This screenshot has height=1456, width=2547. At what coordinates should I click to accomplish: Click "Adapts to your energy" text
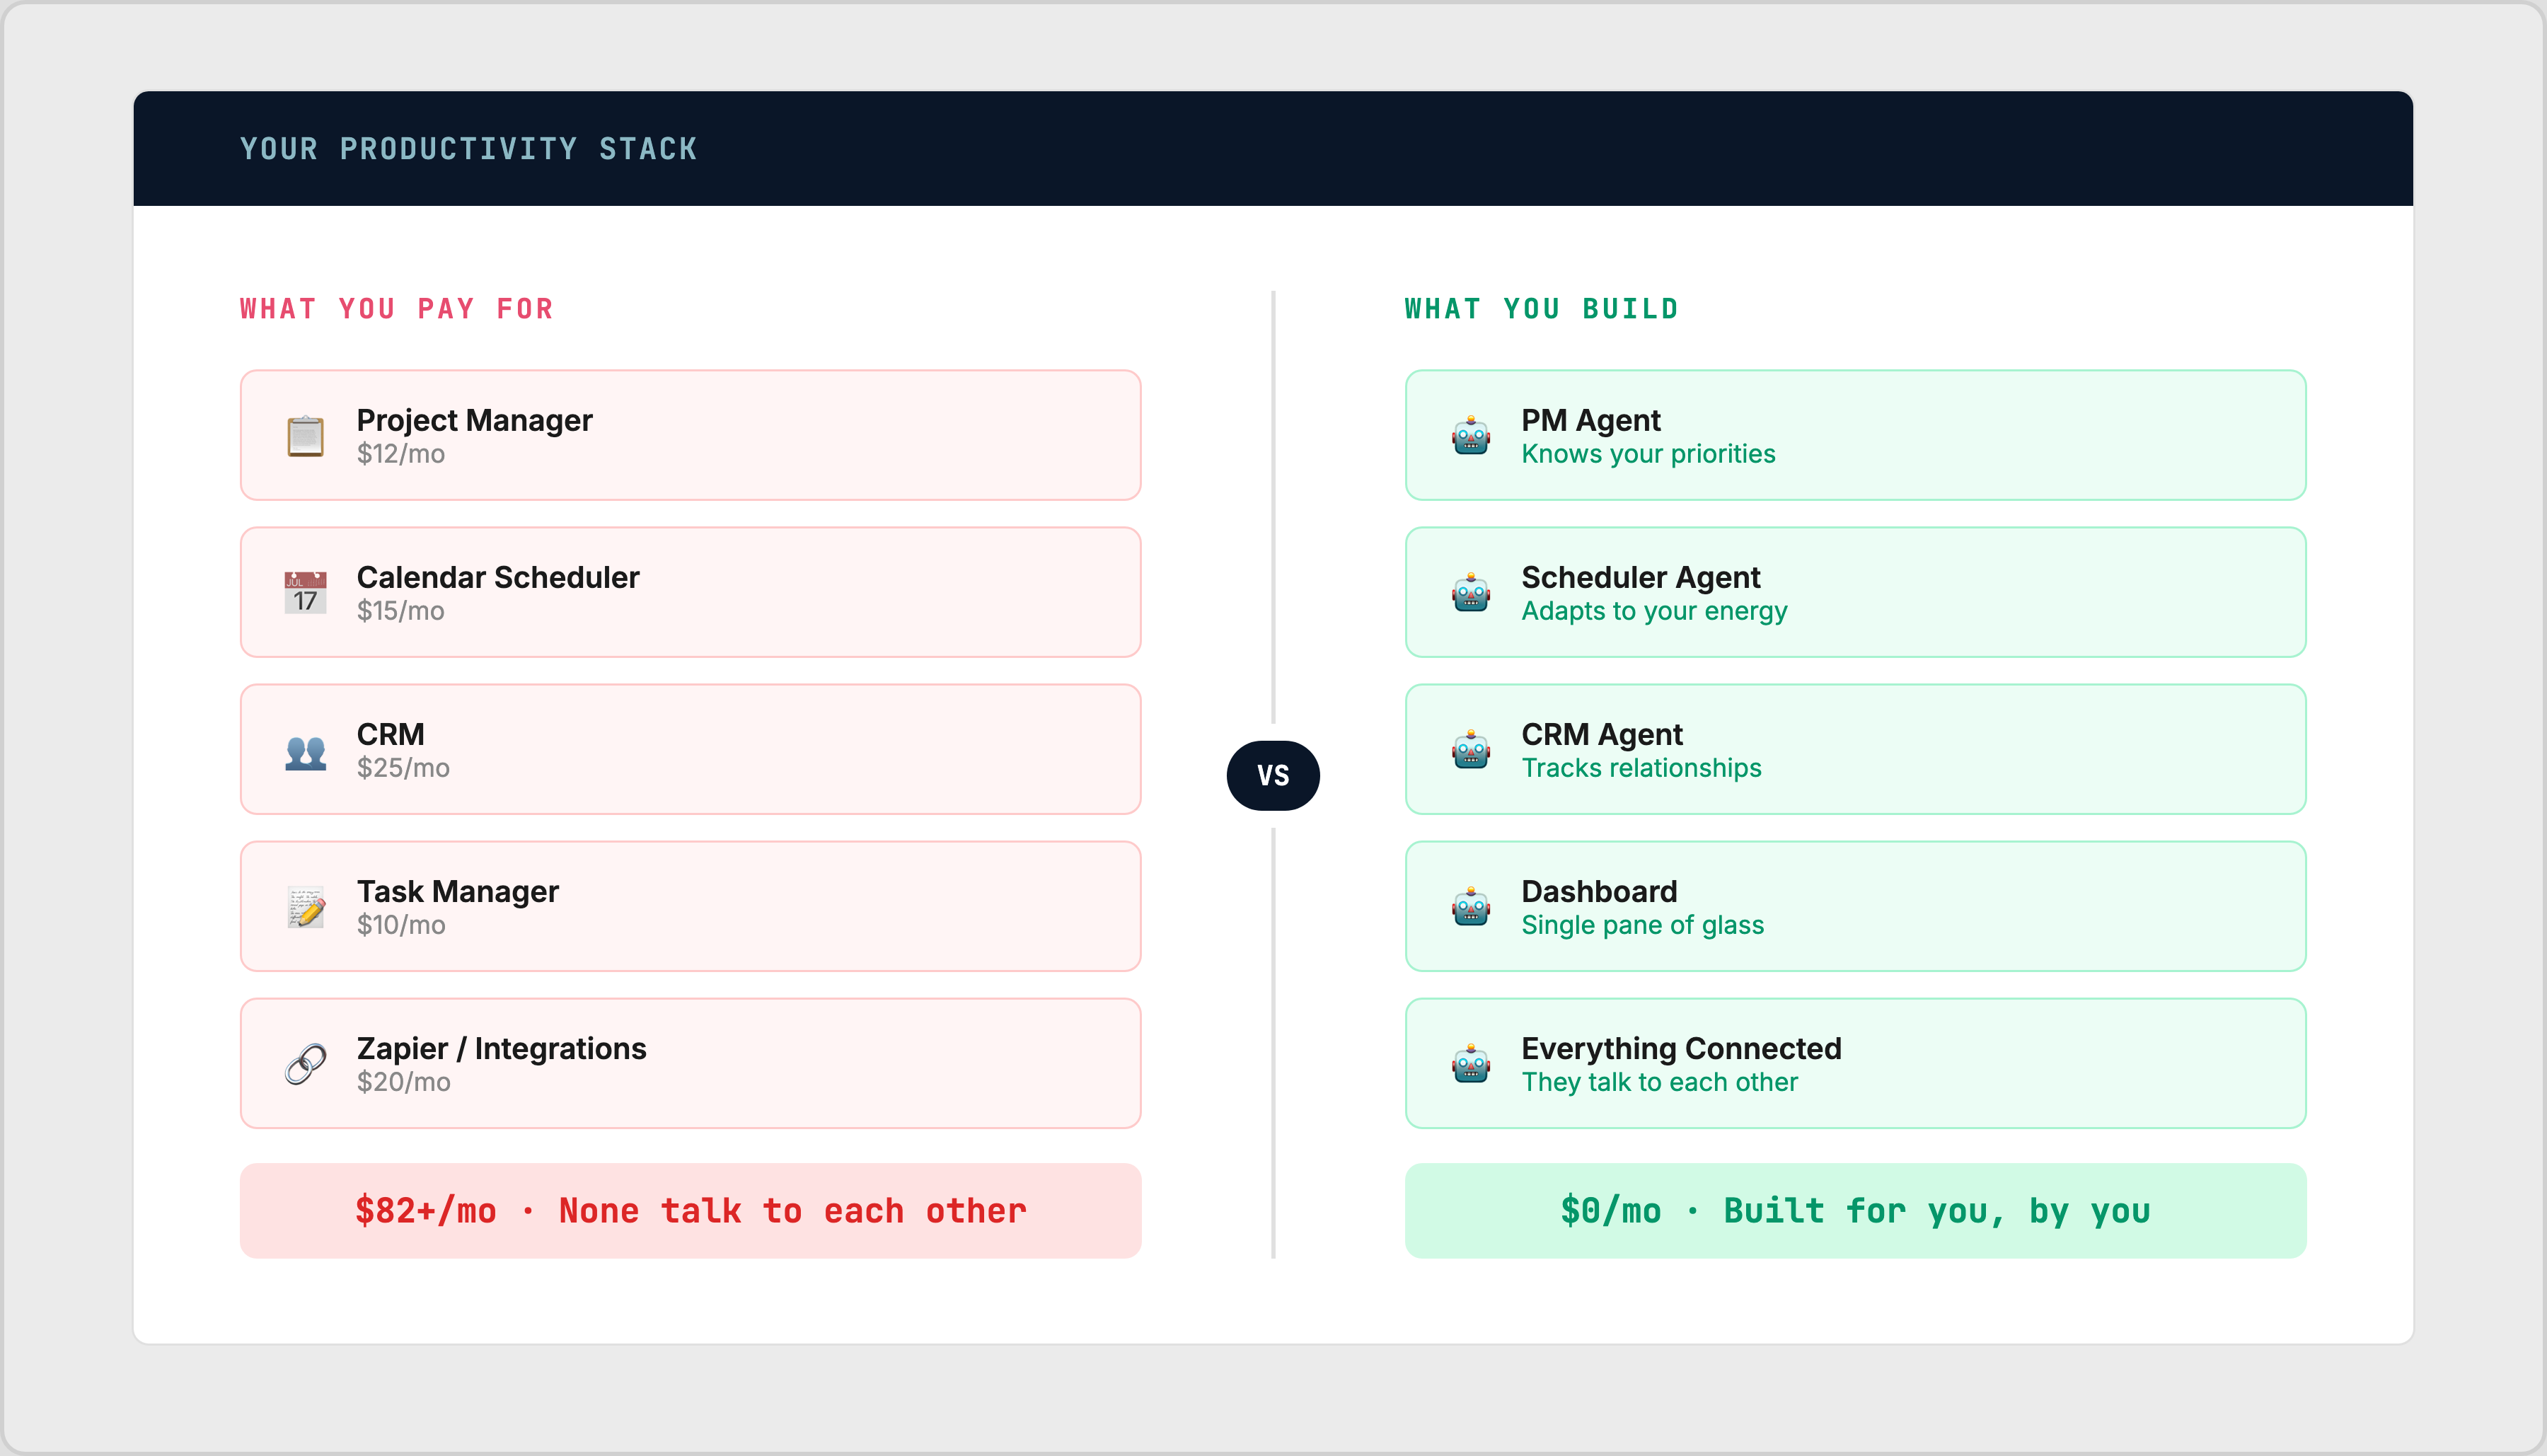1654,611
